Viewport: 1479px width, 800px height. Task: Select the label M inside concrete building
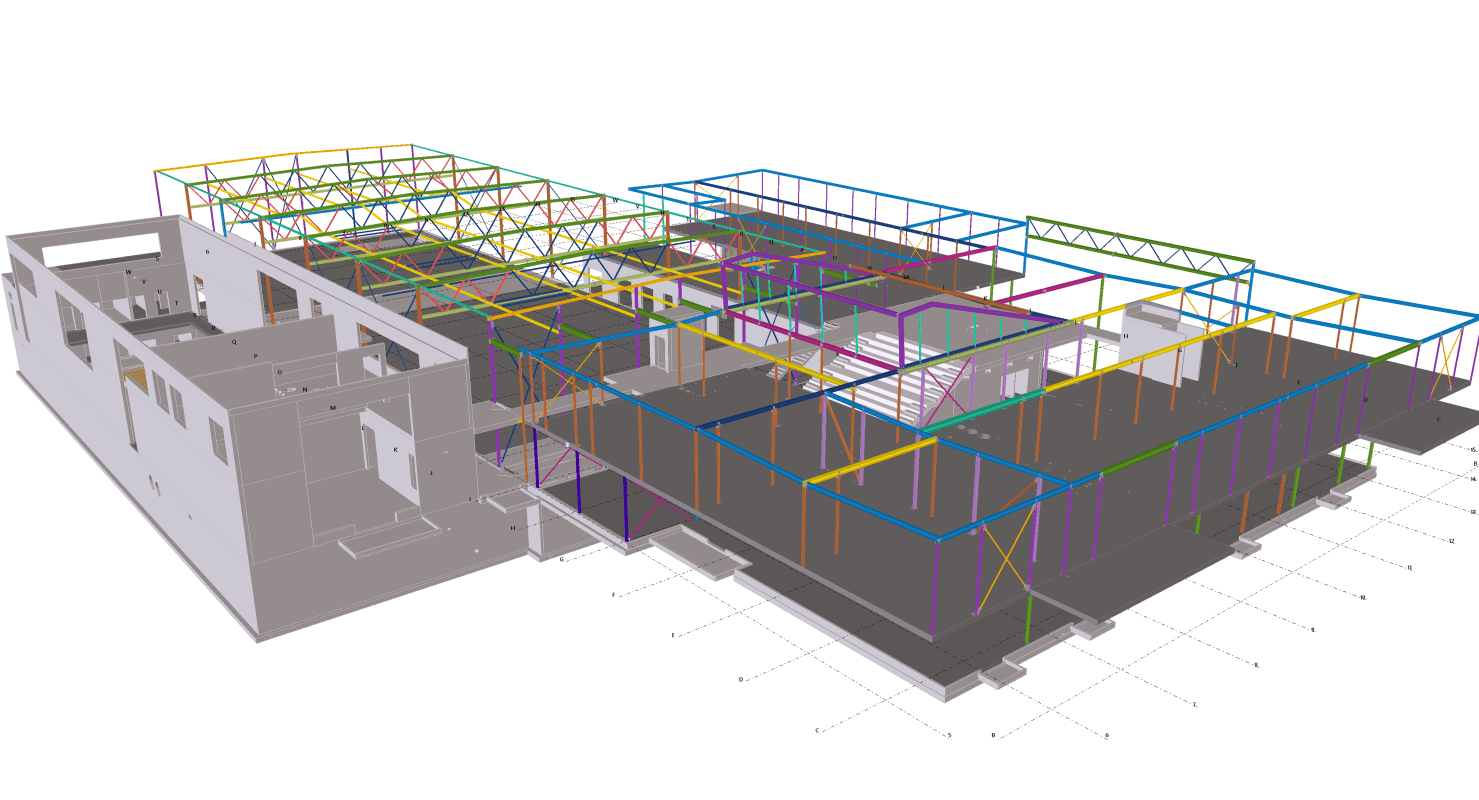(333, 408)
